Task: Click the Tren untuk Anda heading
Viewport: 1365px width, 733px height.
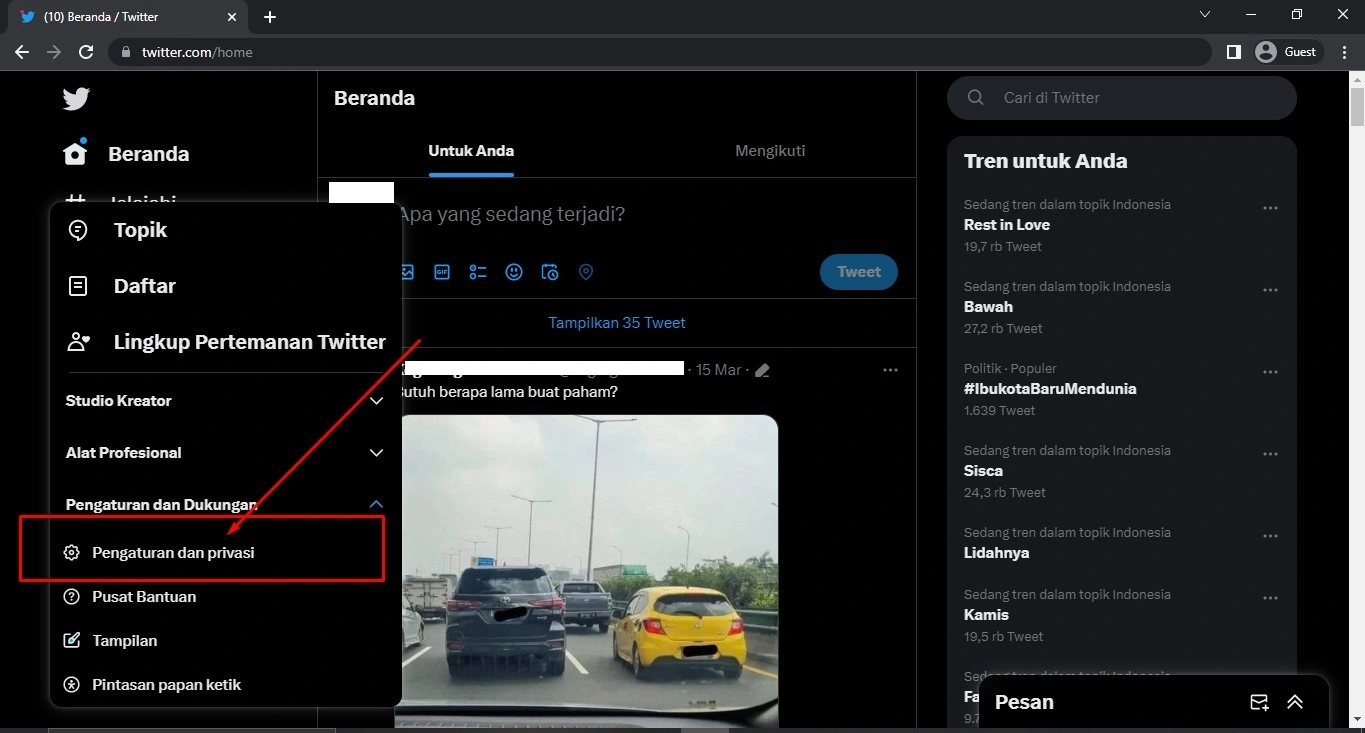Action: point(1045,161)
